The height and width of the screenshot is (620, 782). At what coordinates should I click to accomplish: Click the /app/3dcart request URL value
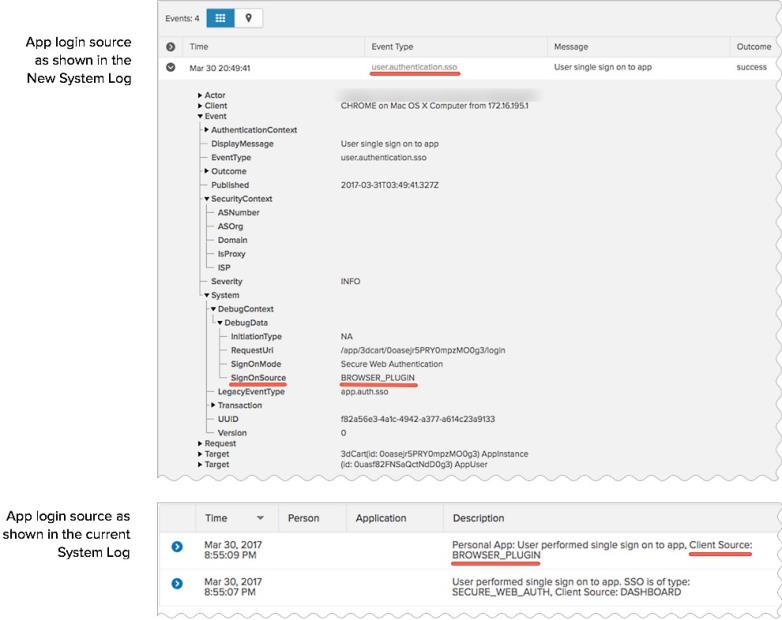click(423, 350)
